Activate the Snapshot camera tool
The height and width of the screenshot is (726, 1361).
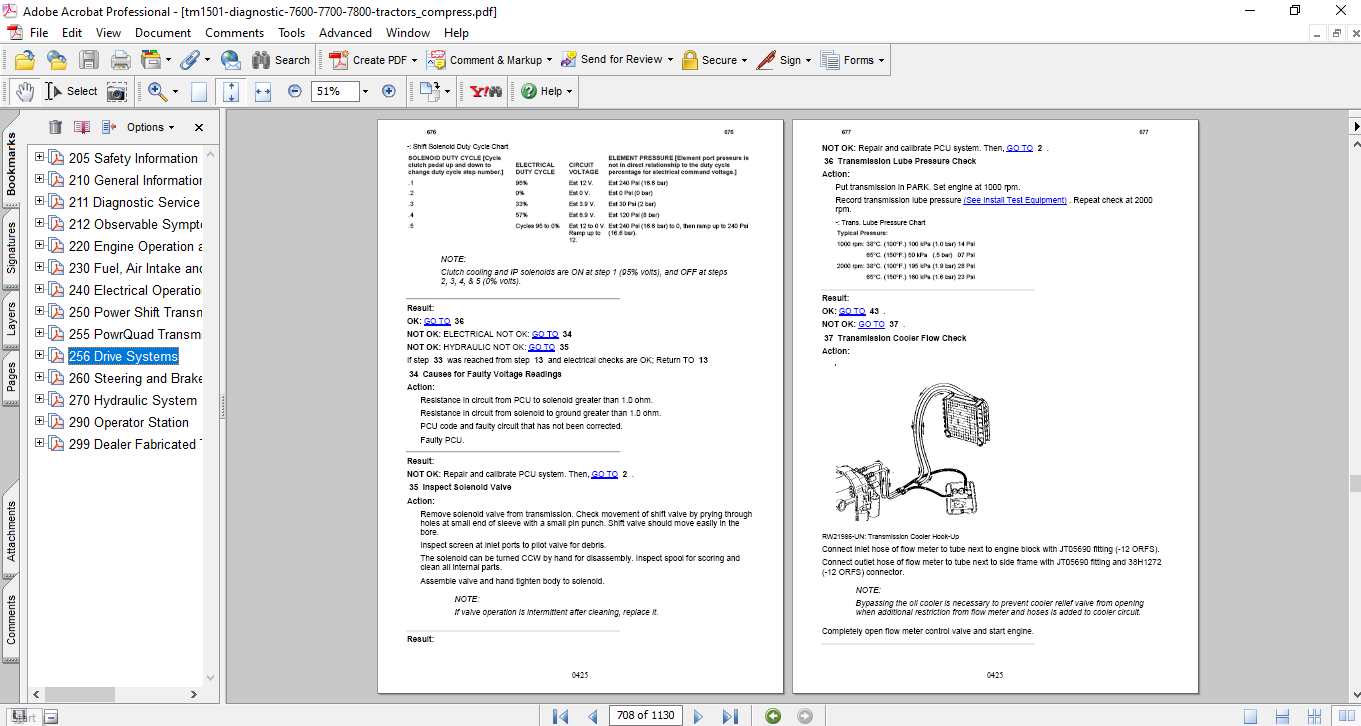coord(117,91)
